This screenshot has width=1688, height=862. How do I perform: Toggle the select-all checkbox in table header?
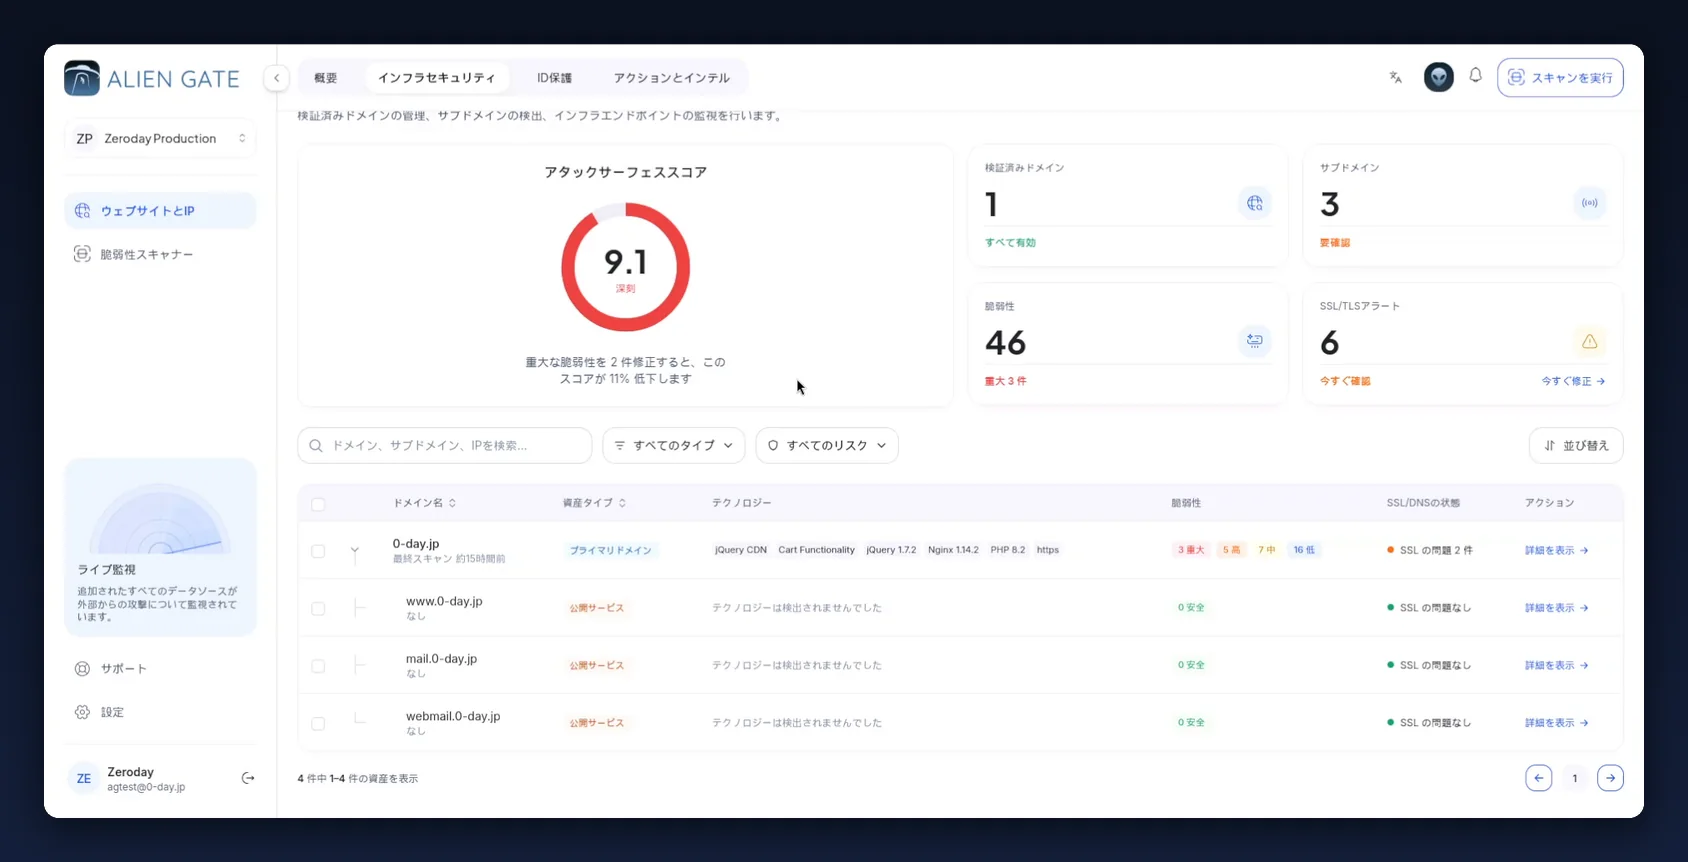(318, 504)
